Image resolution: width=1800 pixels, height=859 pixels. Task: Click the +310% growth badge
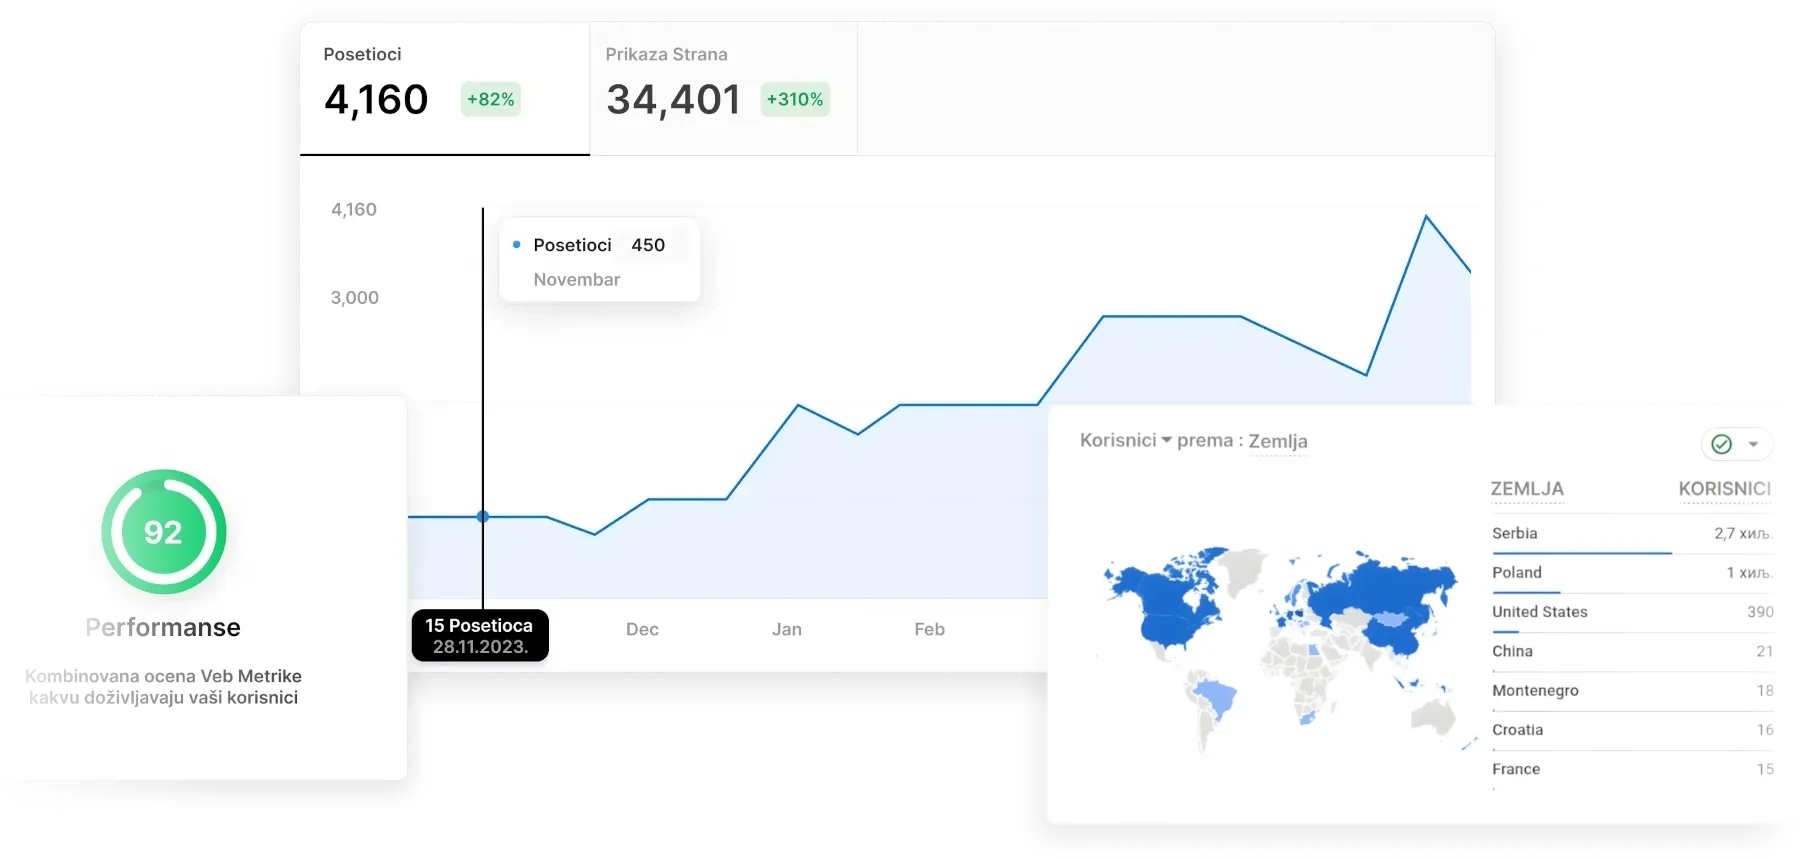795,99
